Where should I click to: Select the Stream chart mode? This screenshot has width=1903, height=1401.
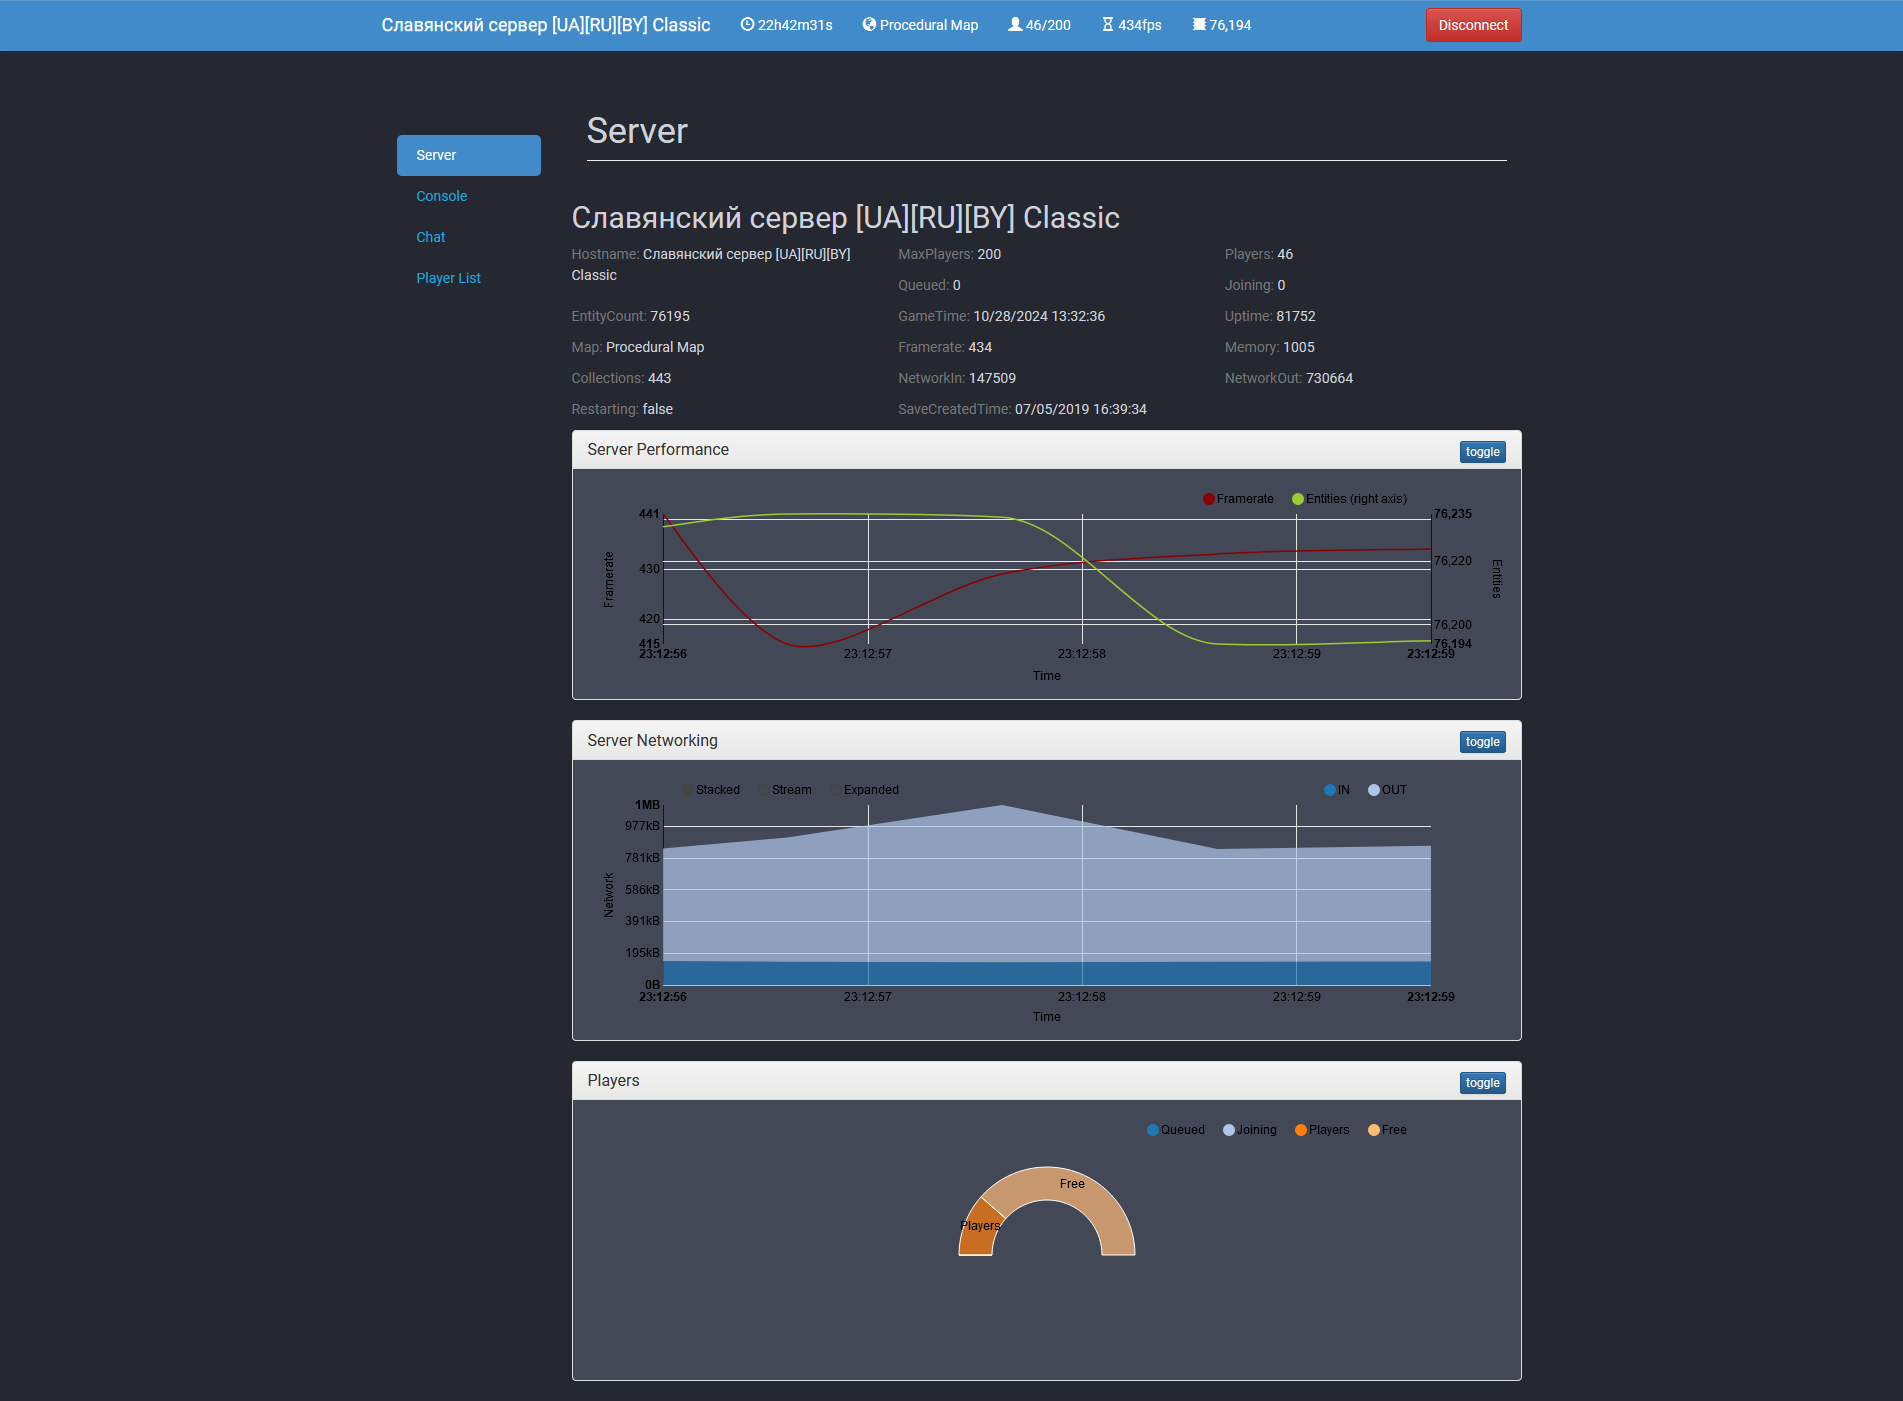pyautogui.click(x=764, y=790)
